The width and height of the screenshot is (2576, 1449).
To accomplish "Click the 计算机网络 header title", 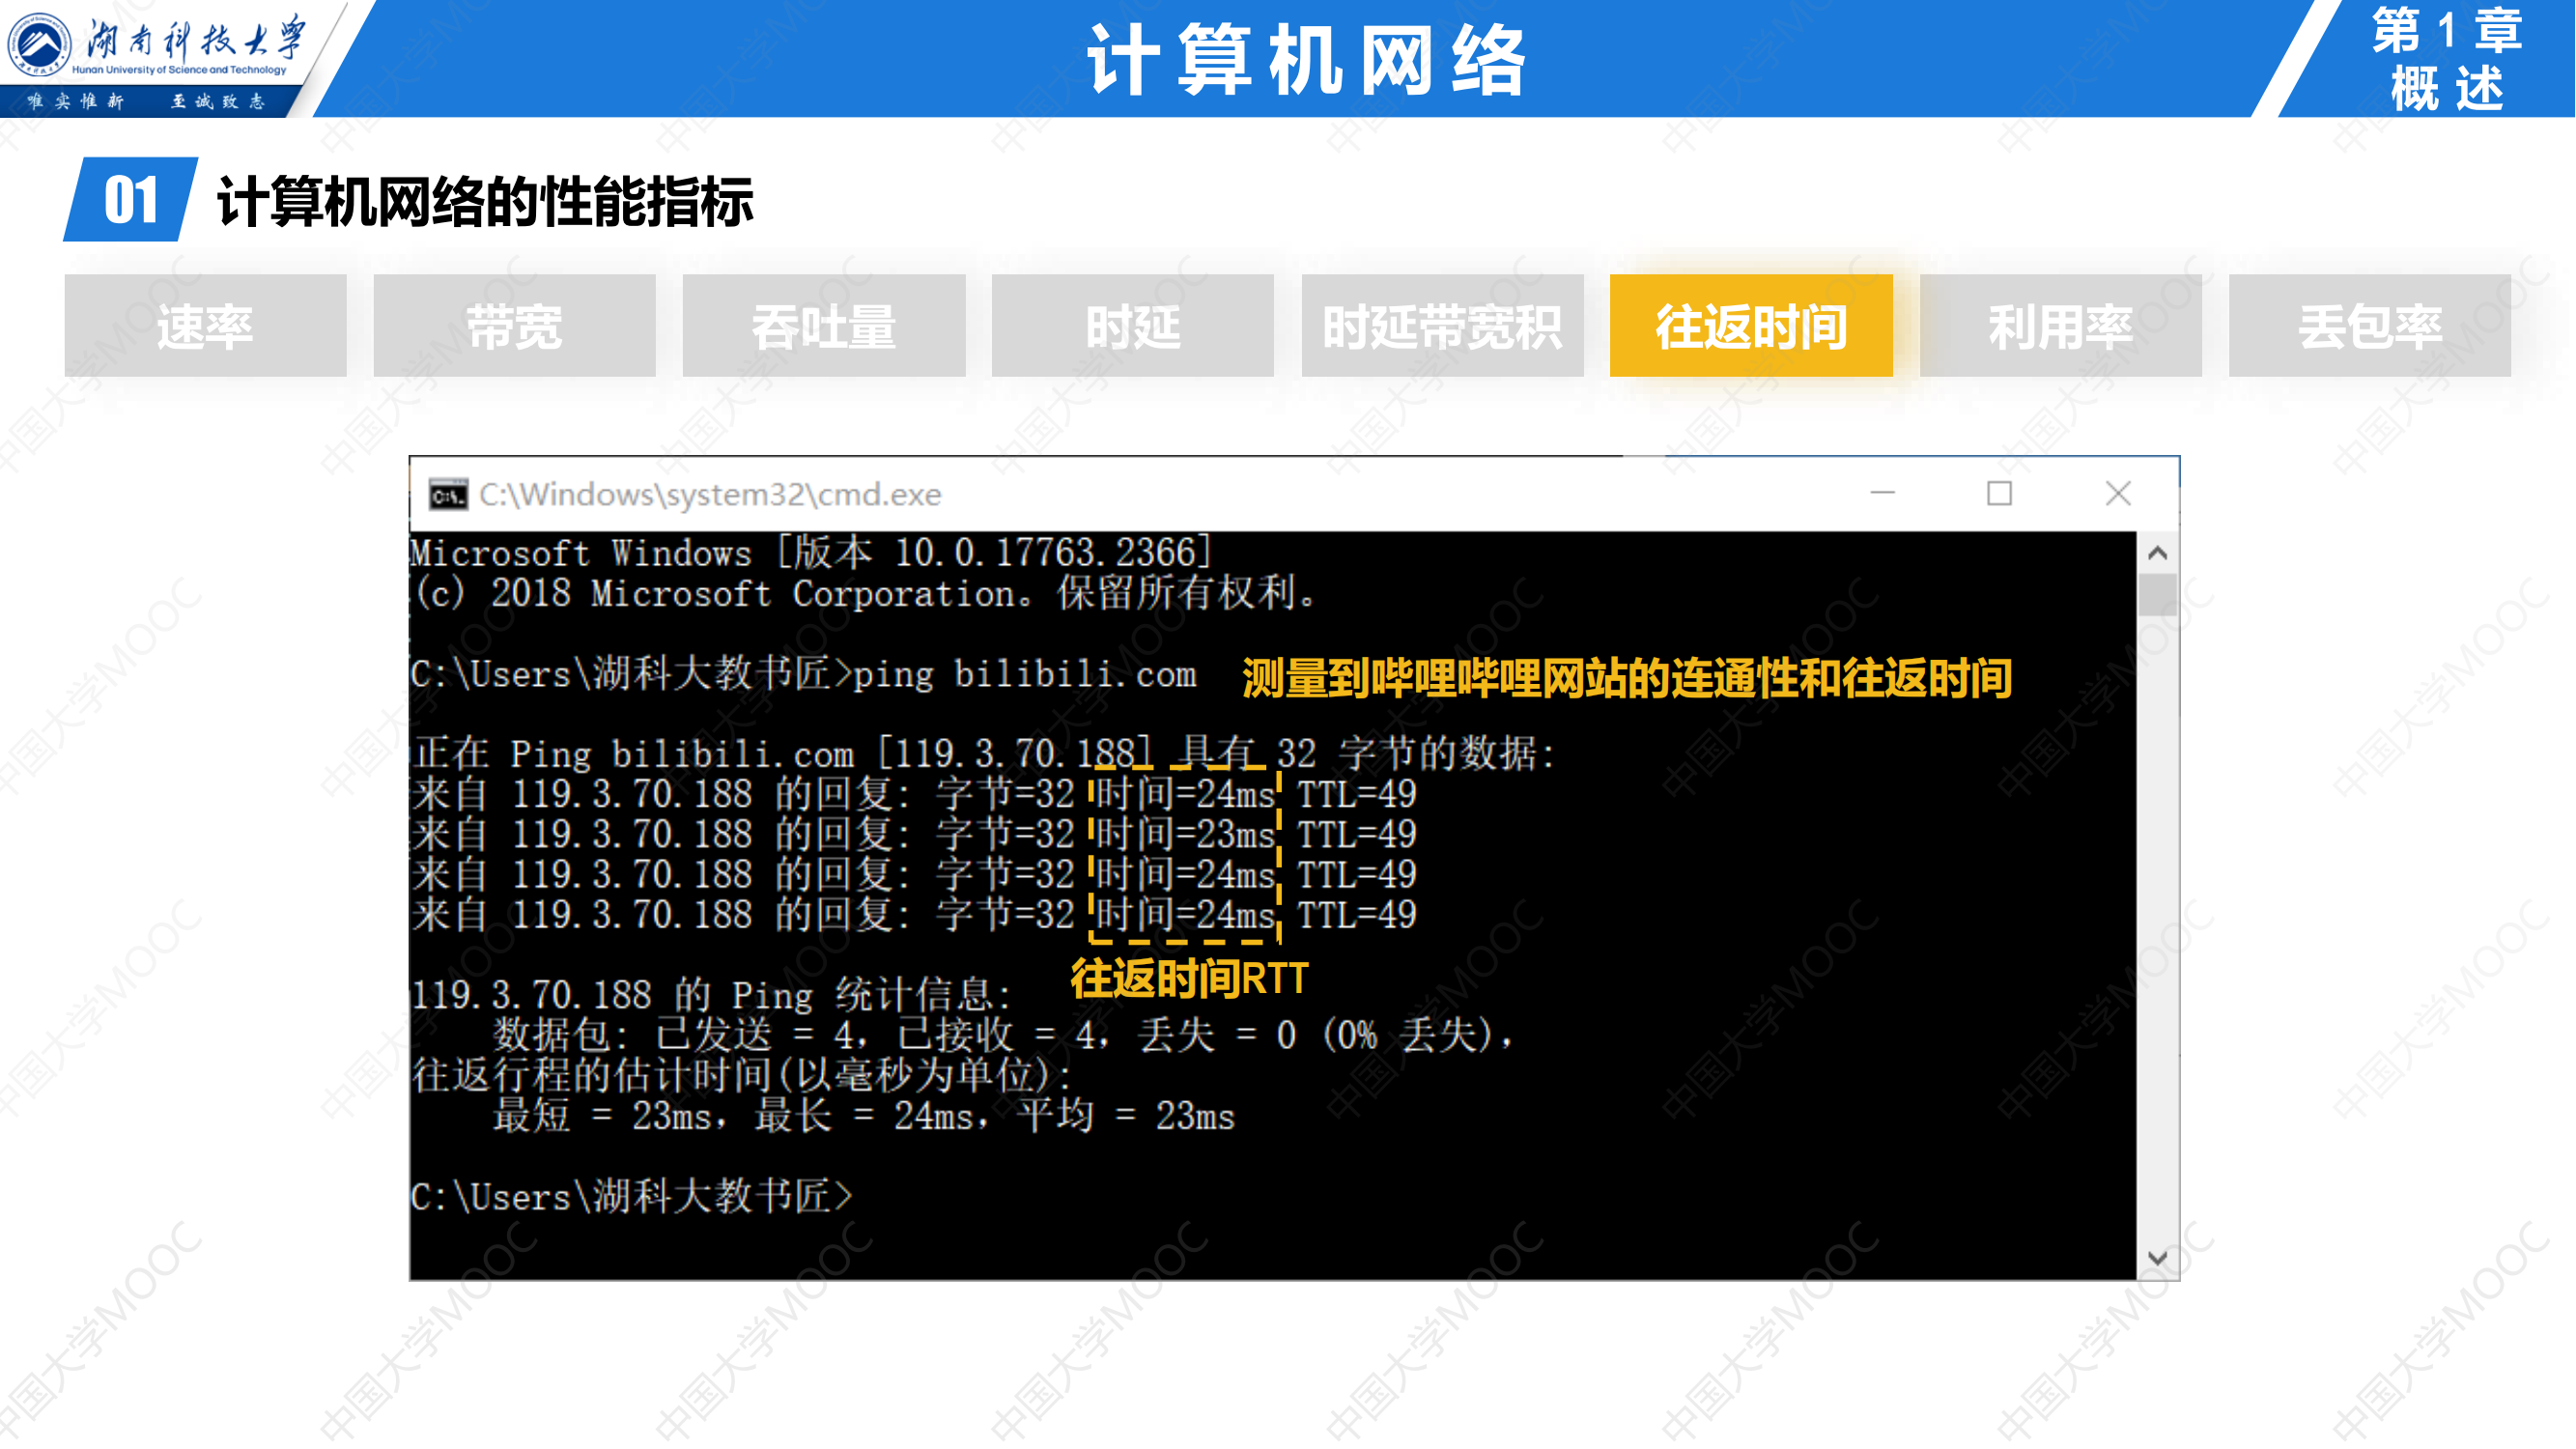I will [1308, 61].
